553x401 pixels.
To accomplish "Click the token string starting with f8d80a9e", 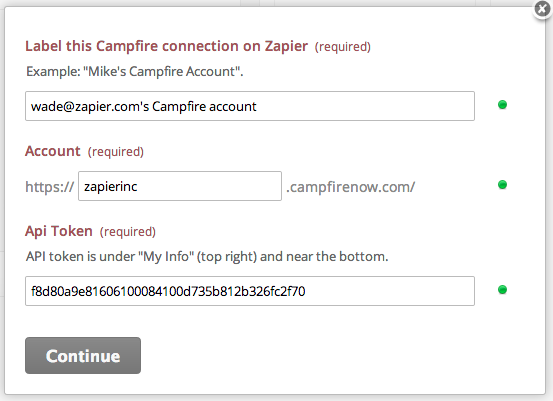I will pos(168,291).
